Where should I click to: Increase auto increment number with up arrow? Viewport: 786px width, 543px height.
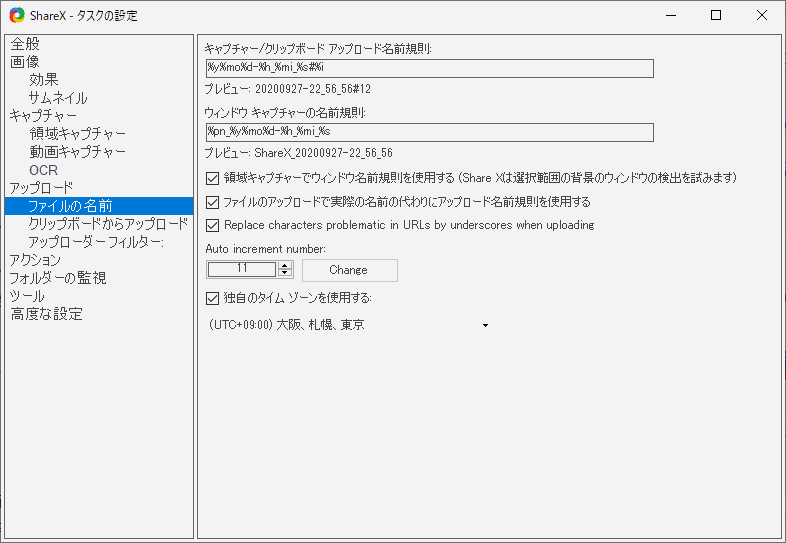coord(285,266)
